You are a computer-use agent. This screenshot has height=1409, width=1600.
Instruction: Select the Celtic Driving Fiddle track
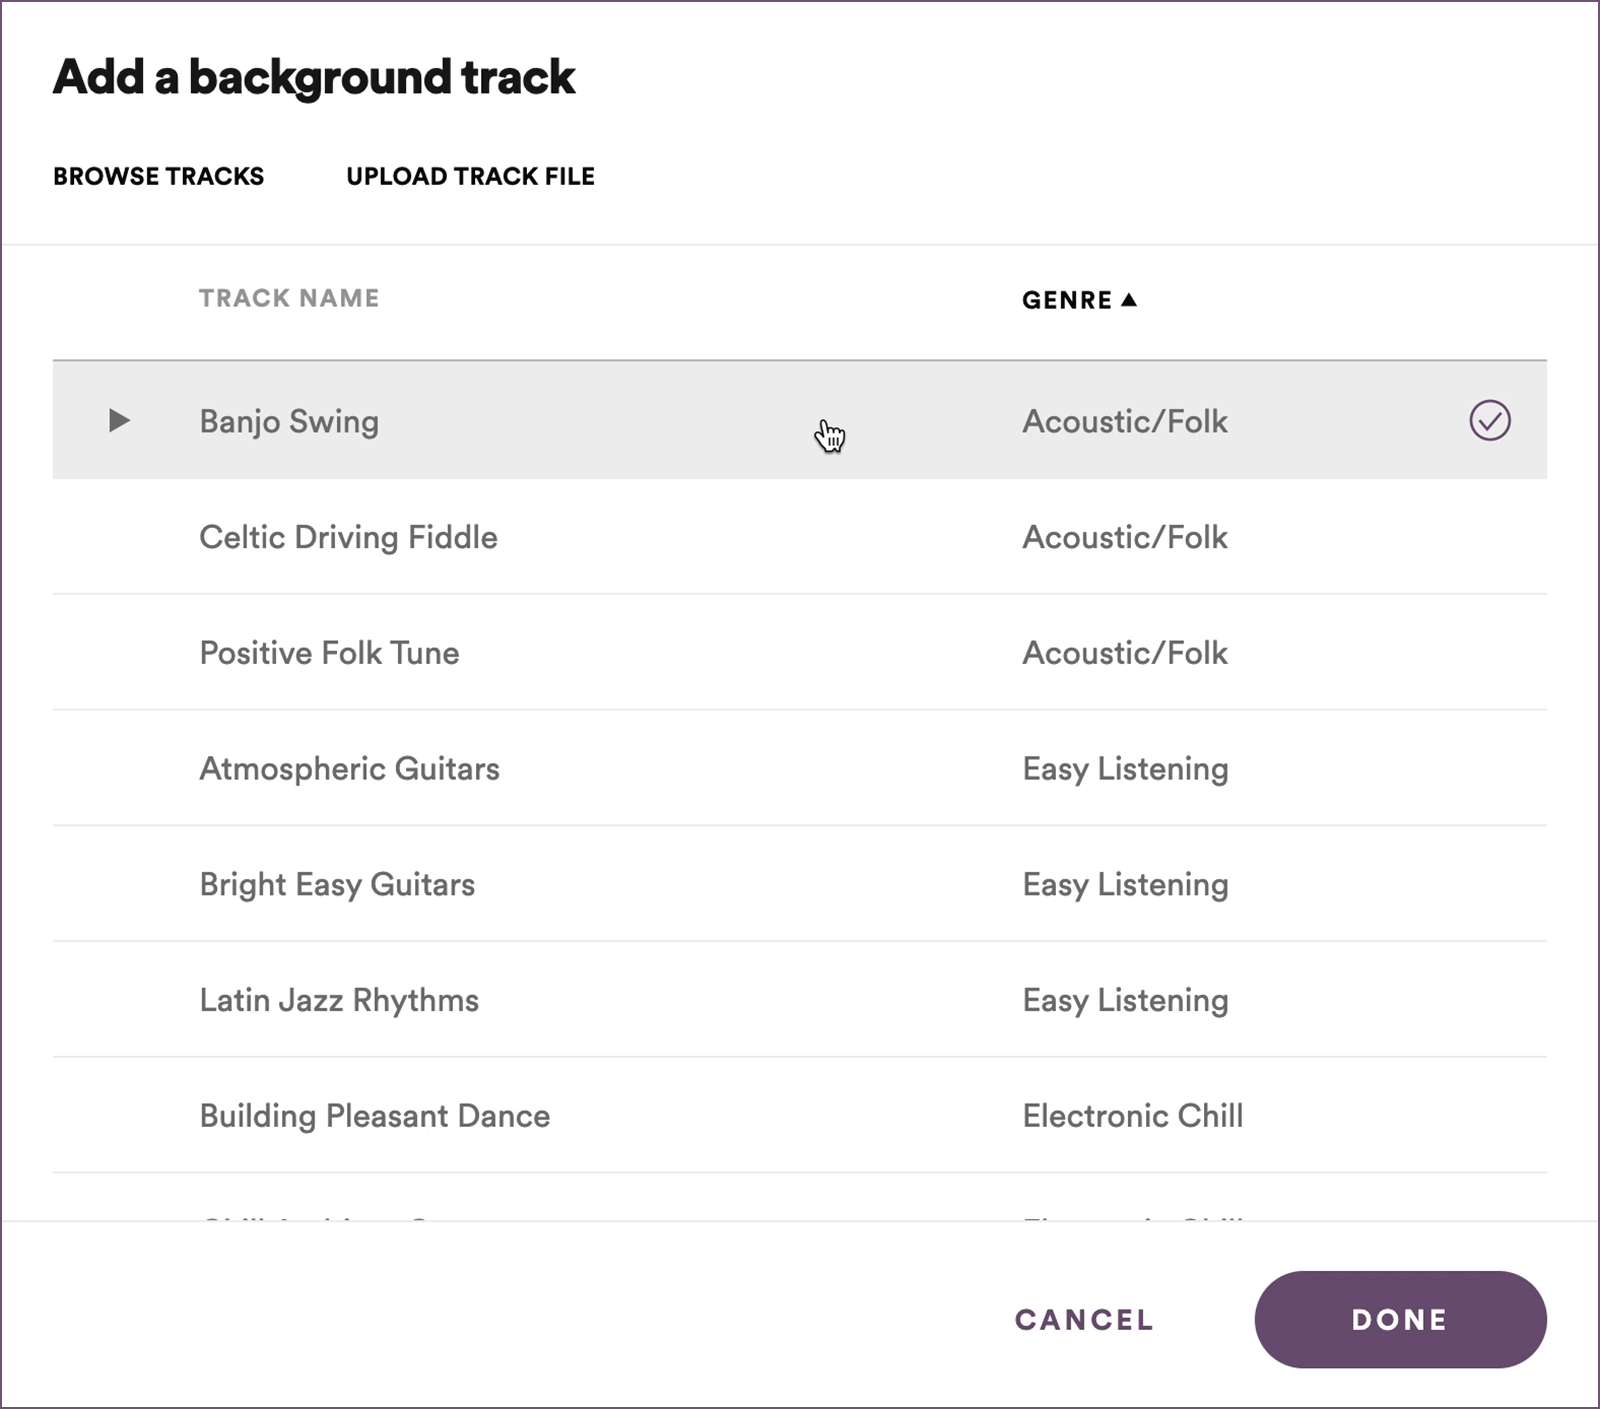point(348,537)
